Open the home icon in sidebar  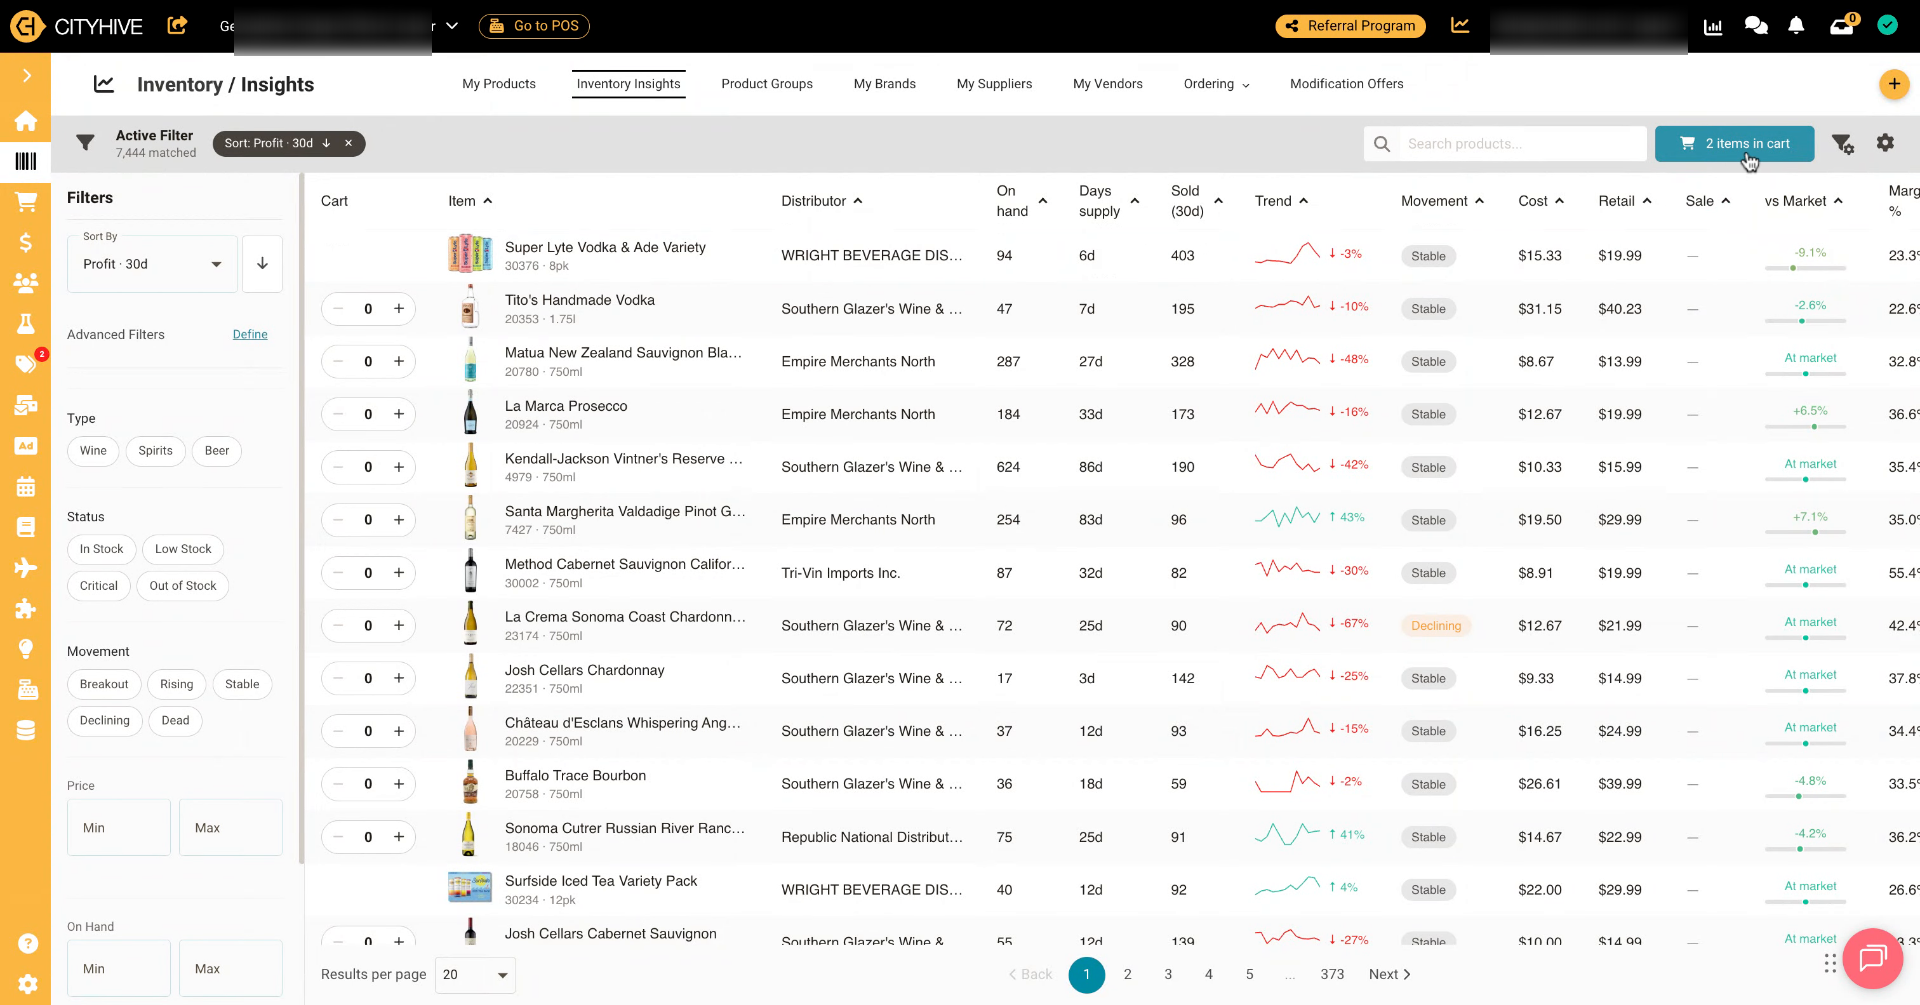point(26,120)
